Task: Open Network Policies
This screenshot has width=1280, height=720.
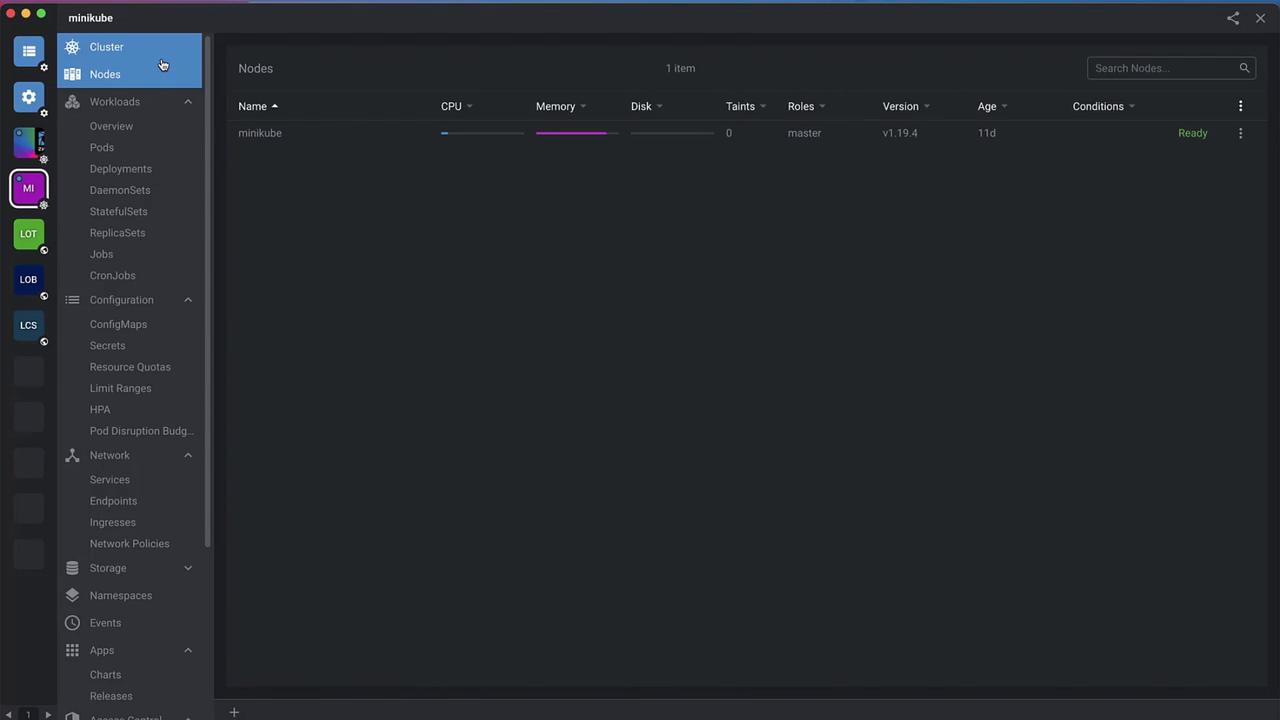Action: (x=130, y=544)
